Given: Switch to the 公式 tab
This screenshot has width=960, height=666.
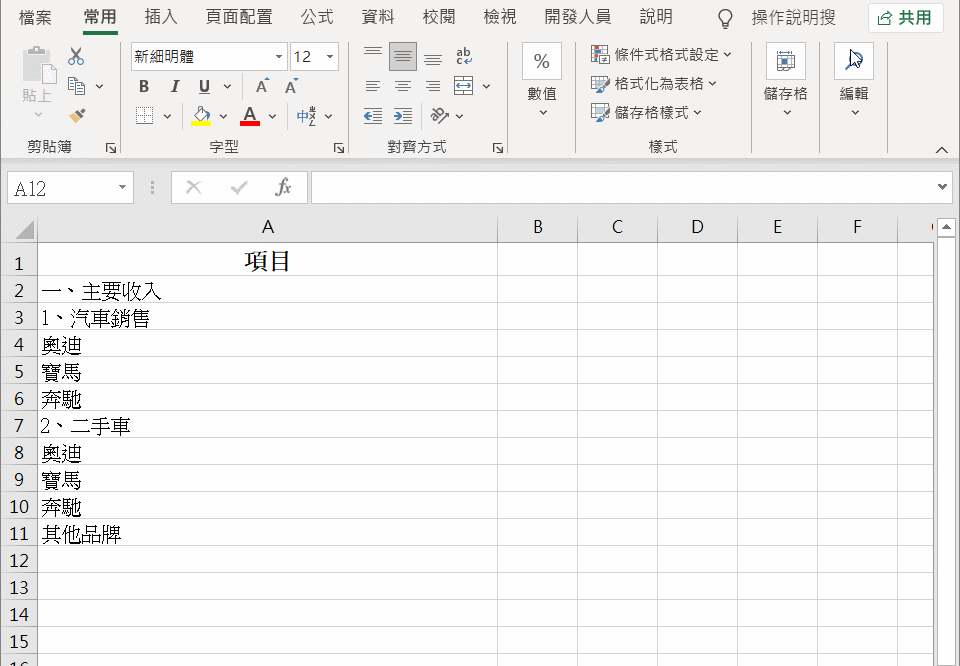Looking at the screenshot, I should click(317, 17).
